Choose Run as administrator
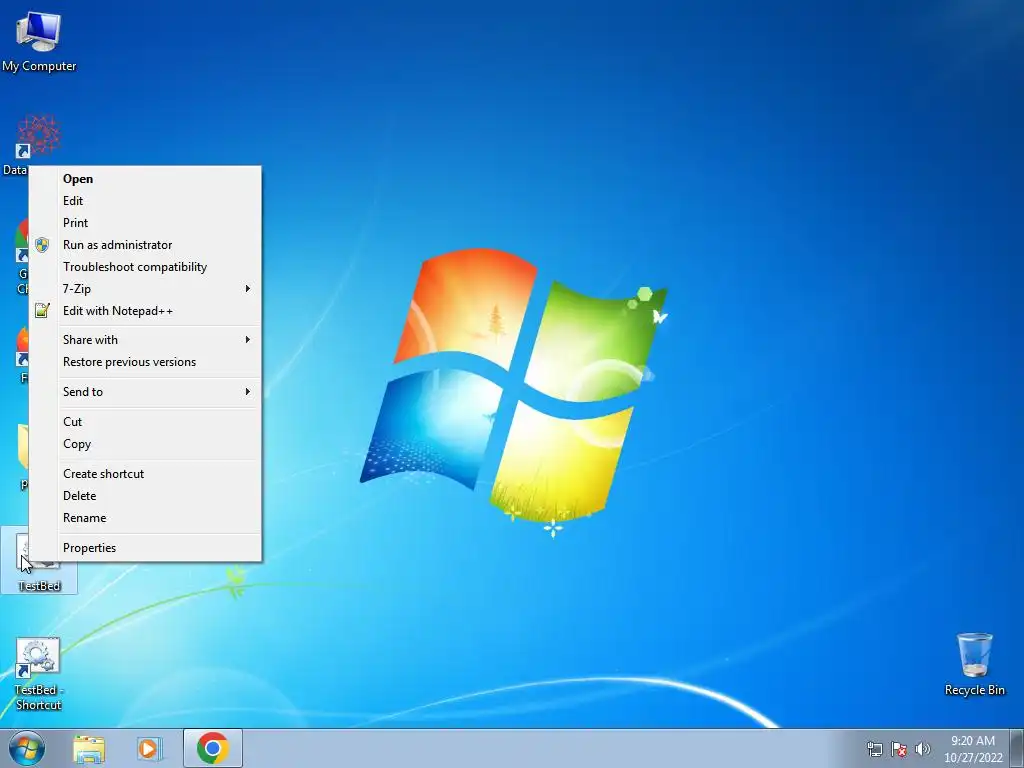The height and width of the screenshot is (768, 1024). point(146,245)
